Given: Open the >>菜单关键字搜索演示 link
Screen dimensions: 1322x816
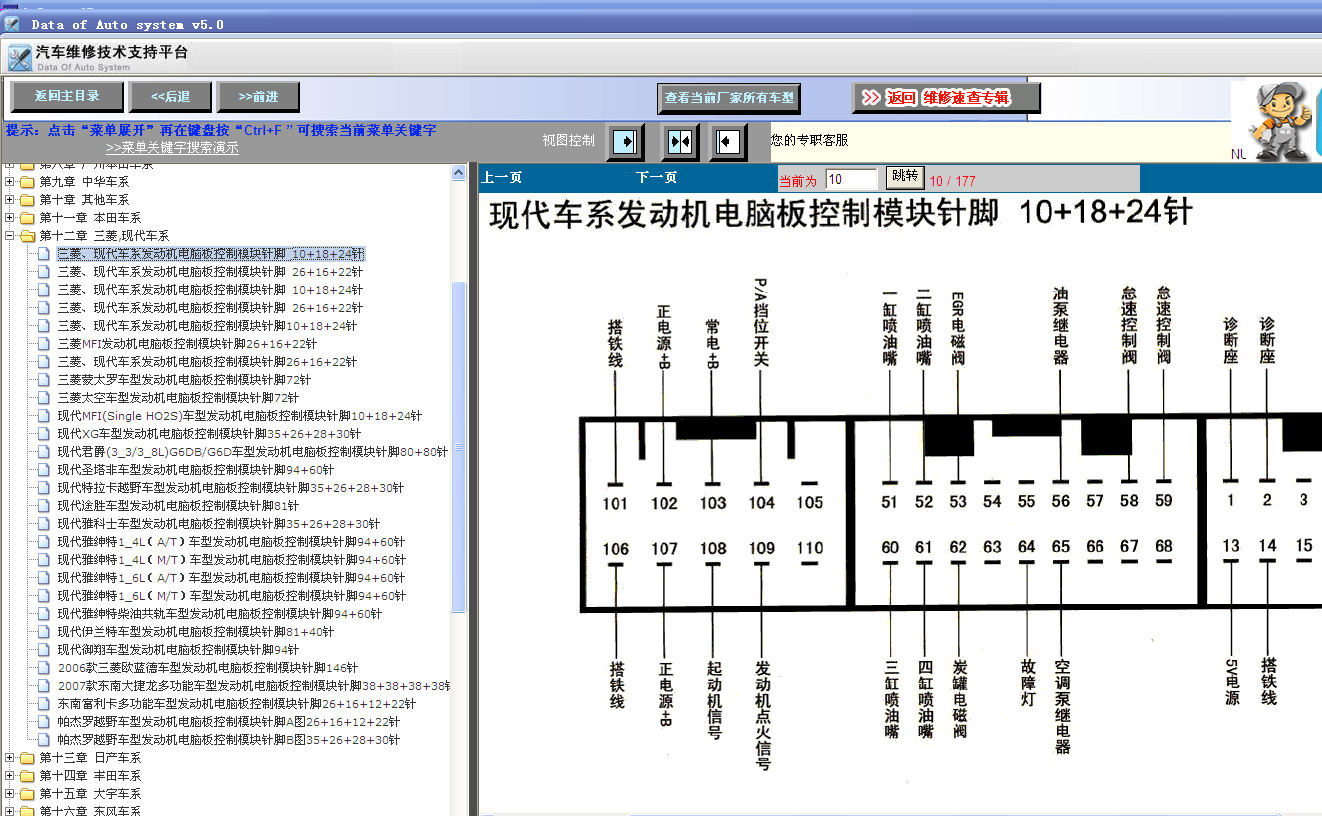Looking at the screenshot, I should (x=172, y=147).
